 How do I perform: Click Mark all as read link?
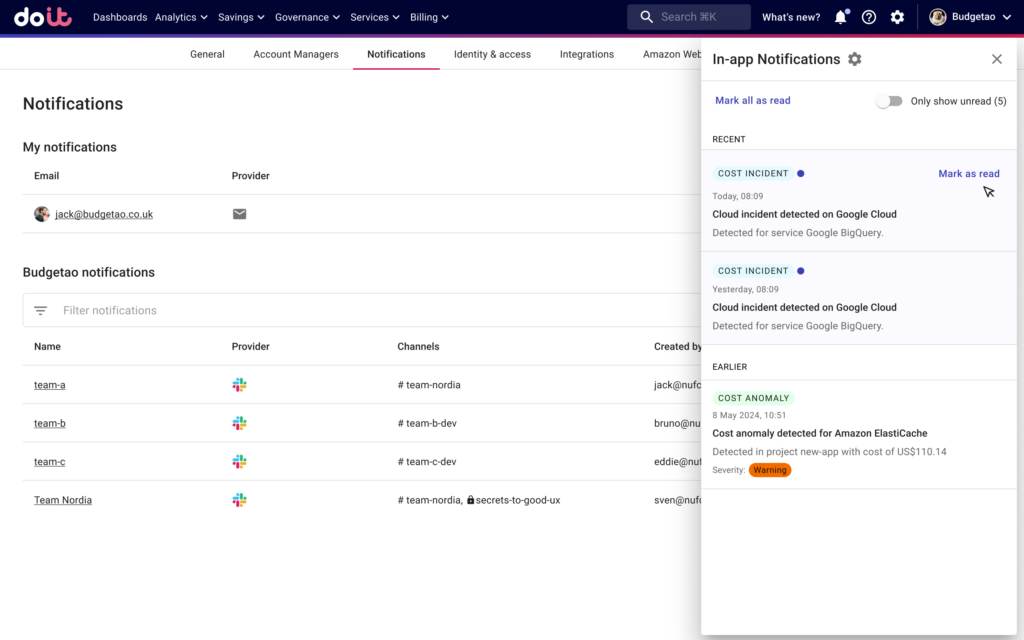(x=753, y=101)
